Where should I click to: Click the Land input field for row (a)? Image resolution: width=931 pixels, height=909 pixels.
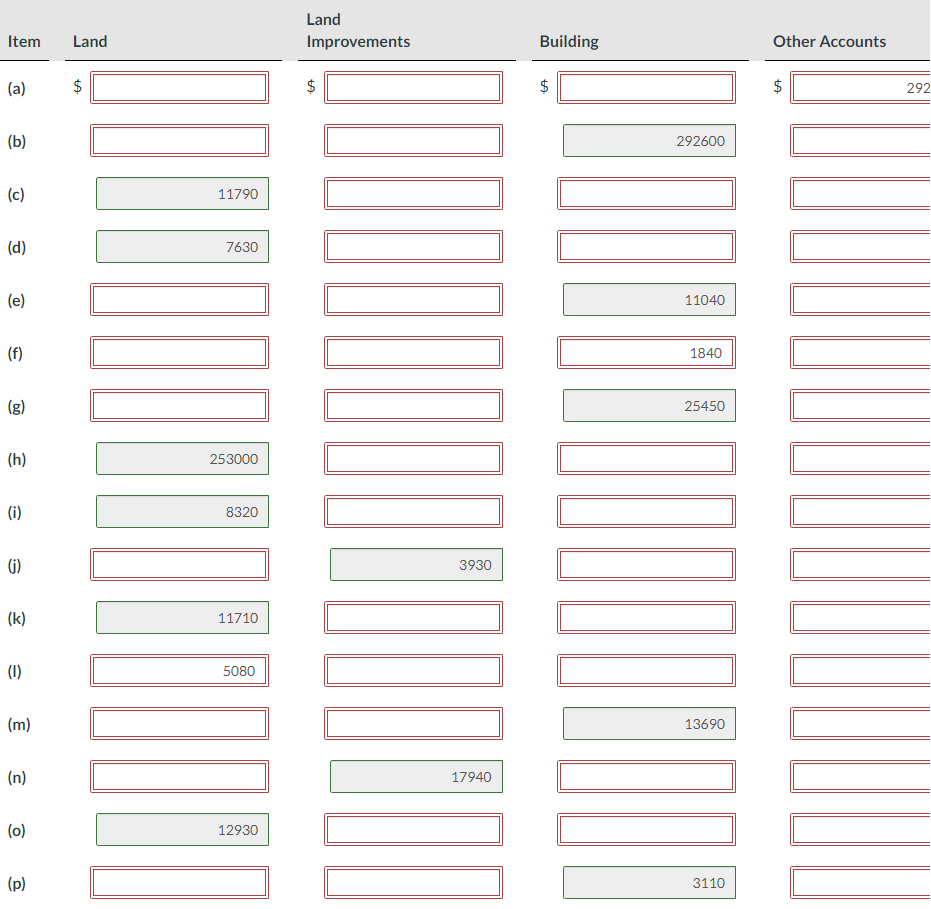click(180, 87)
